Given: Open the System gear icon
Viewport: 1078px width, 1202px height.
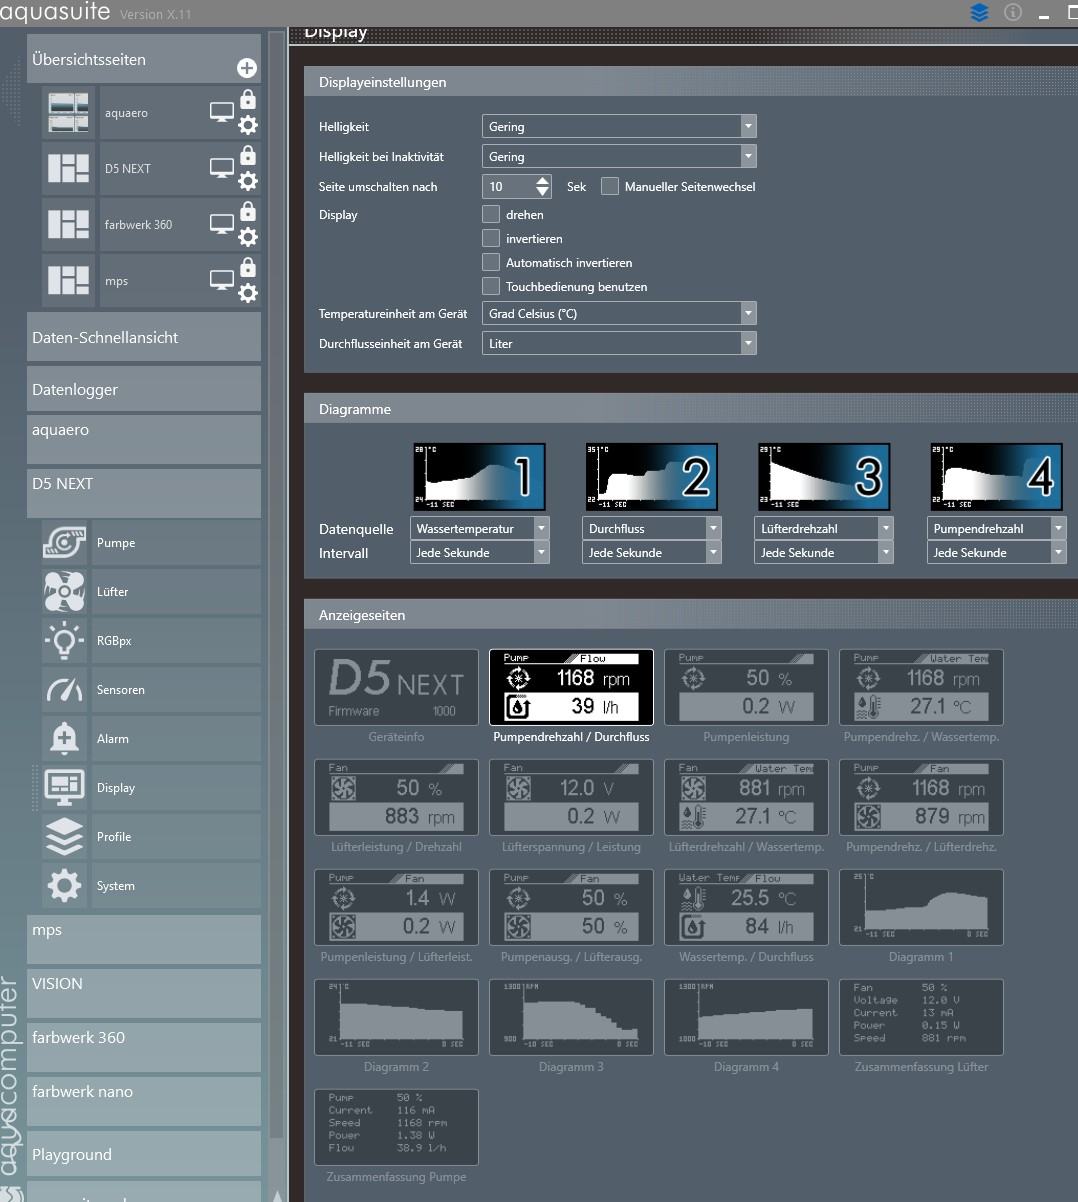Looking at the screenshot, I should tap(64, 886).
